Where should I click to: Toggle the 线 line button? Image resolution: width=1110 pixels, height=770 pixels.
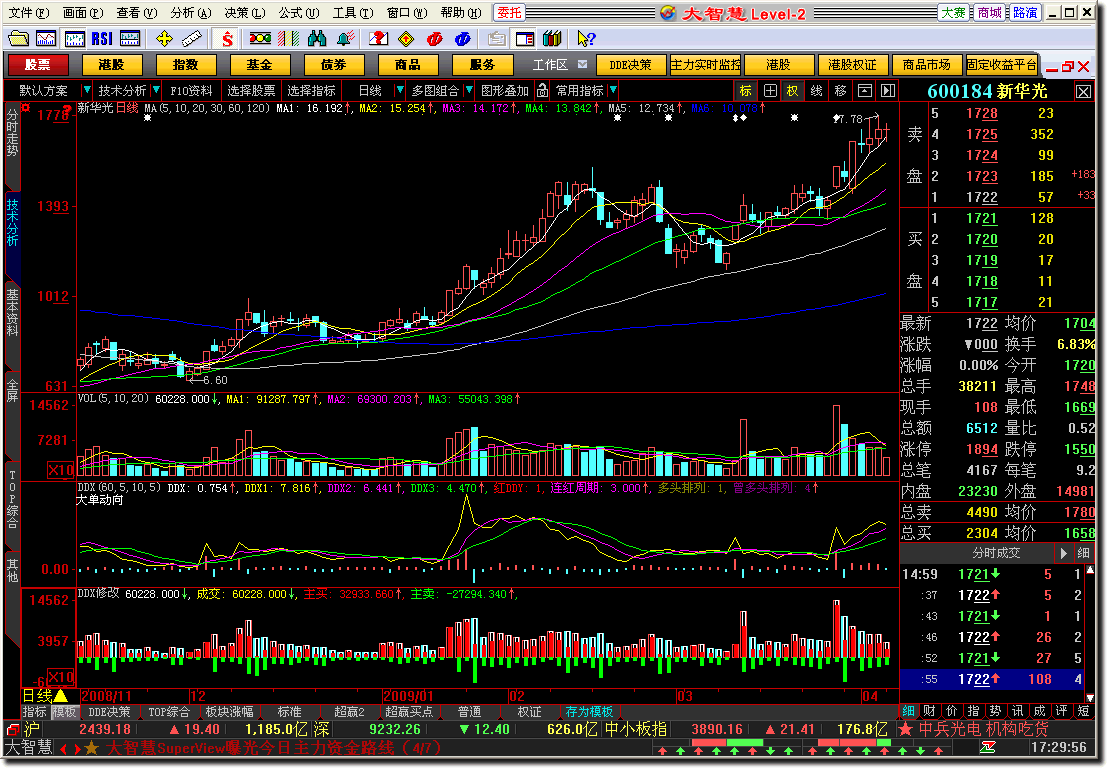point(817,91)
